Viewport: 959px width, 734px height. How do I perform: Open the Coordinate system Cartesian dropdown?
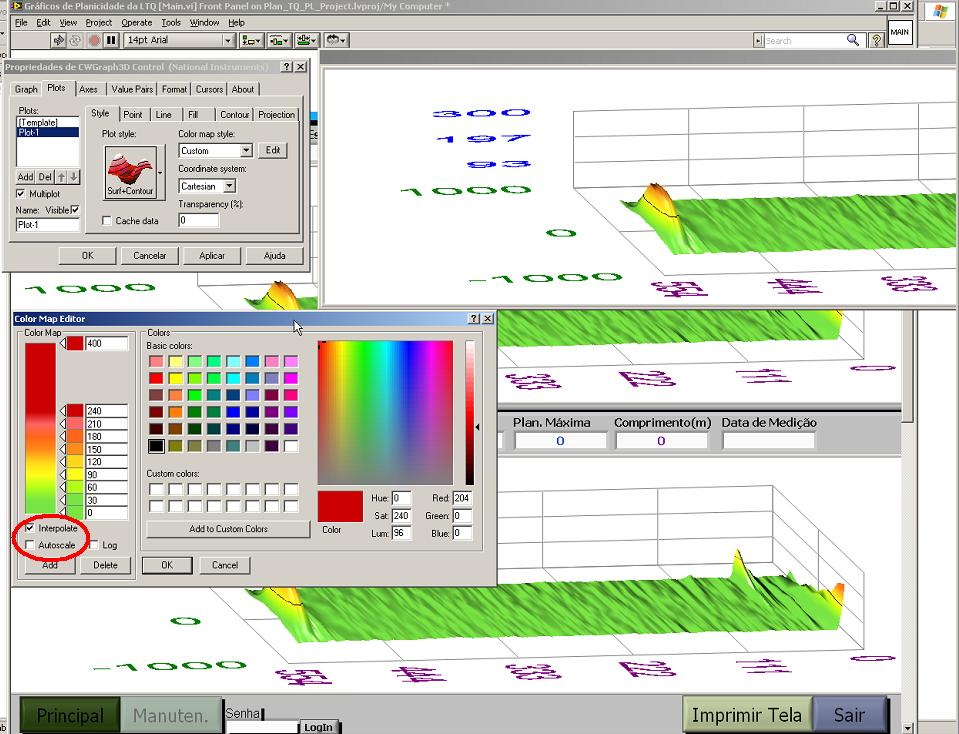click(x=229, y=186)
